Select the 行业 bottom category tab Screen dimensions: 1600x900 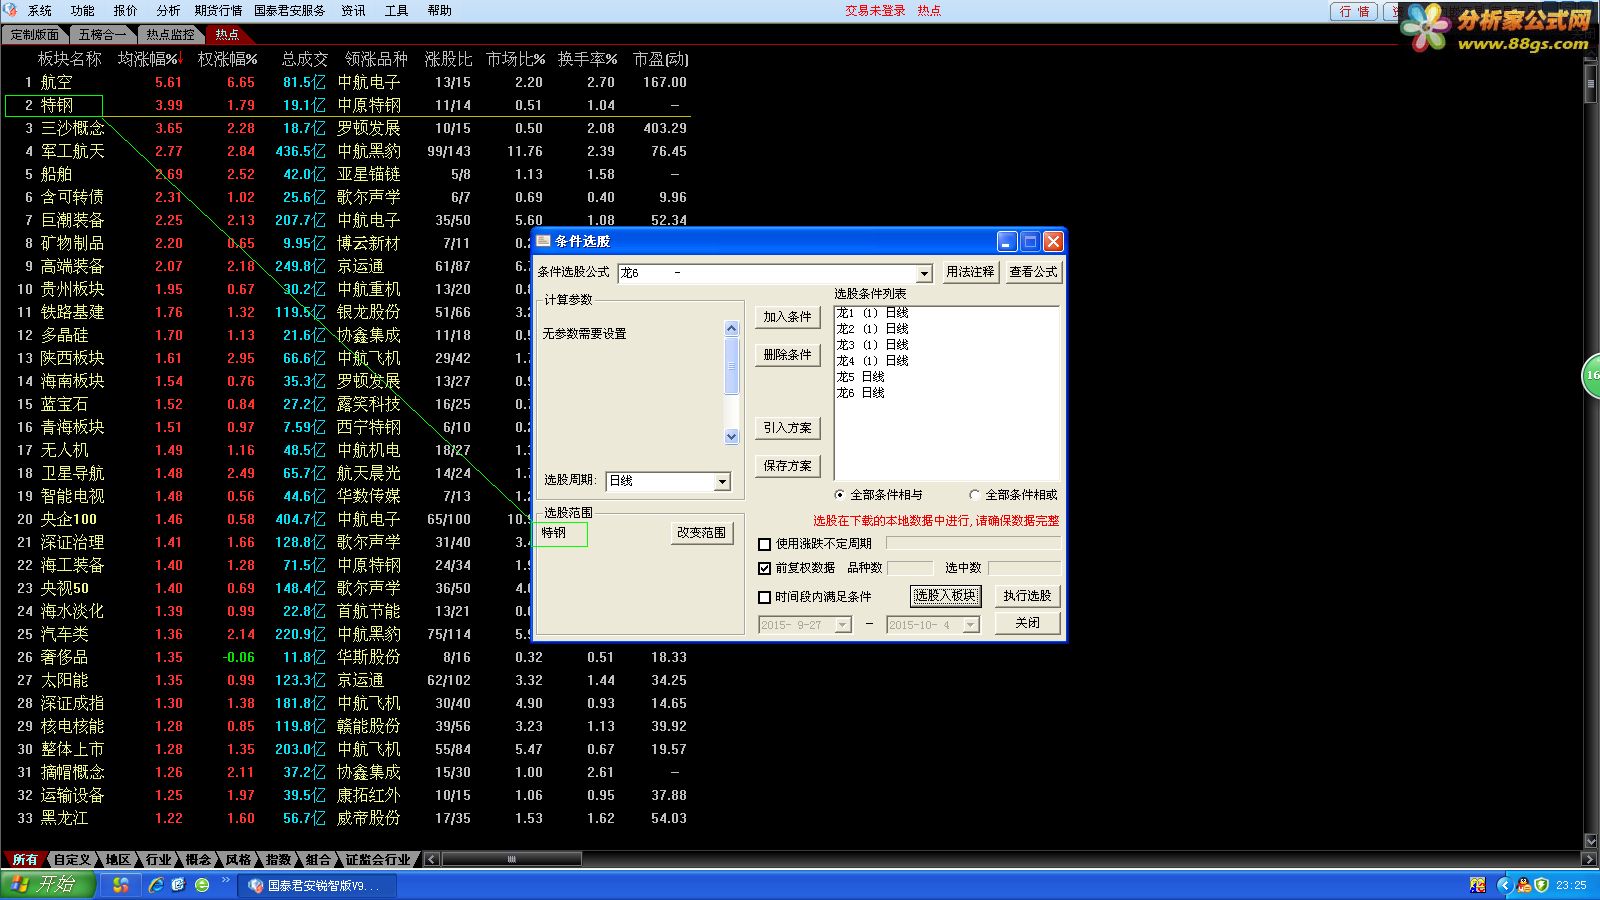pyautogui.click(x=159, y=859)
